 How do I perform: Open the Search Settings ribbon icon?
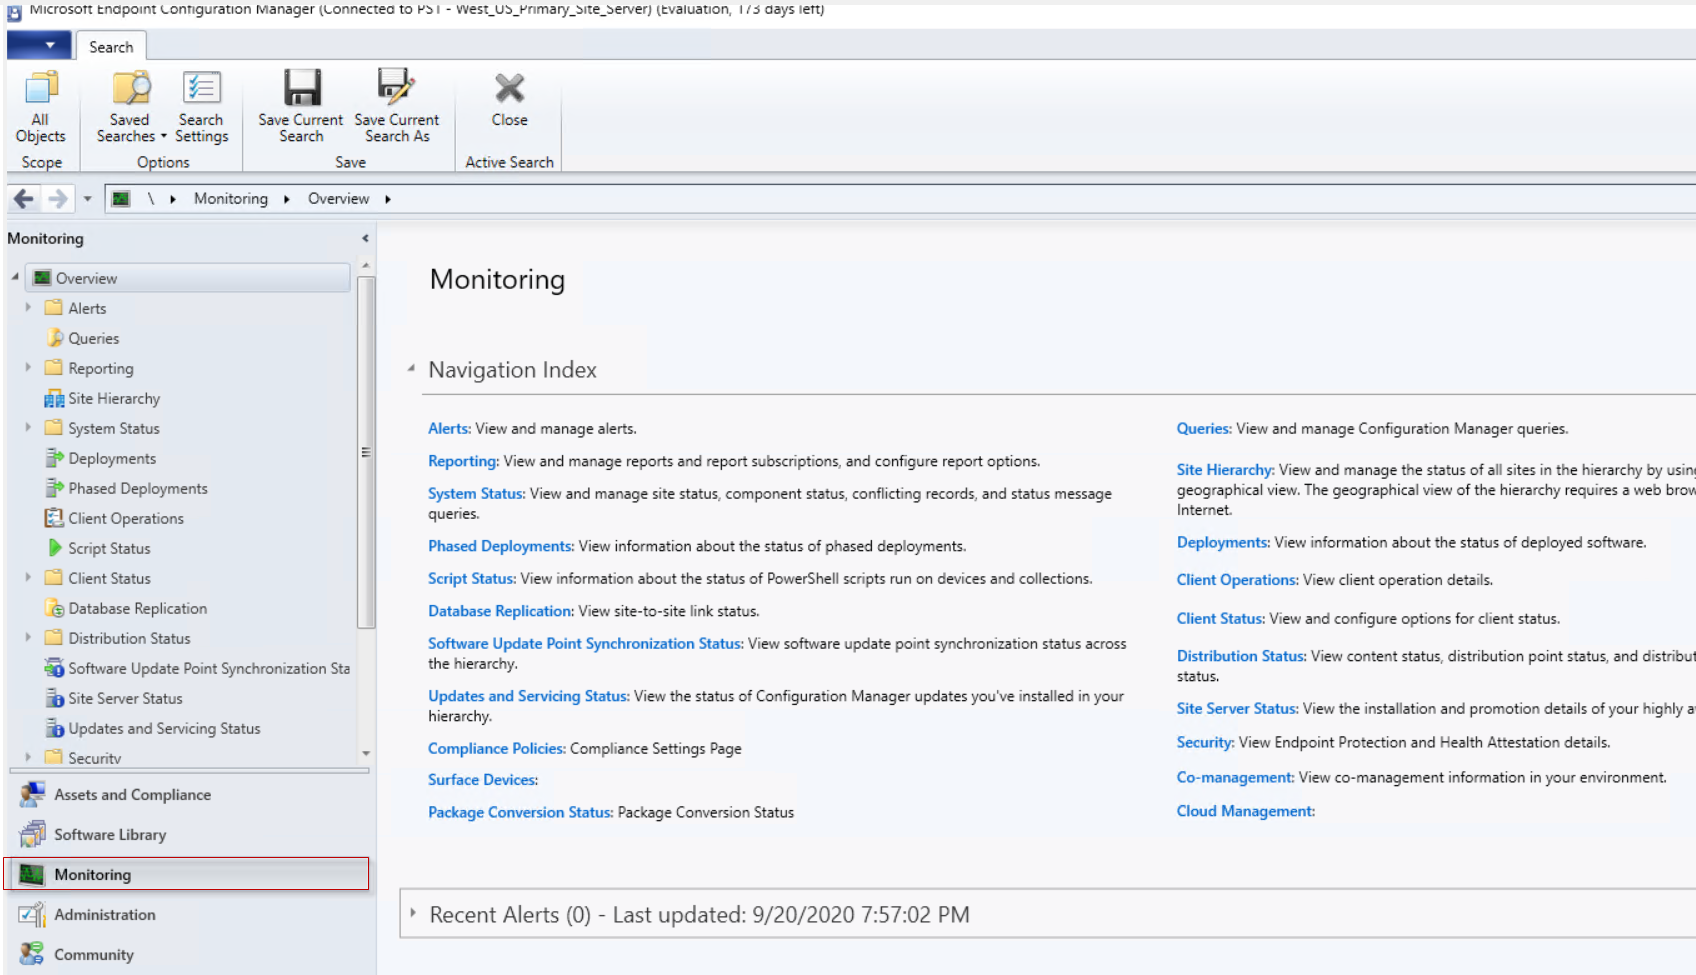(201, 88)
